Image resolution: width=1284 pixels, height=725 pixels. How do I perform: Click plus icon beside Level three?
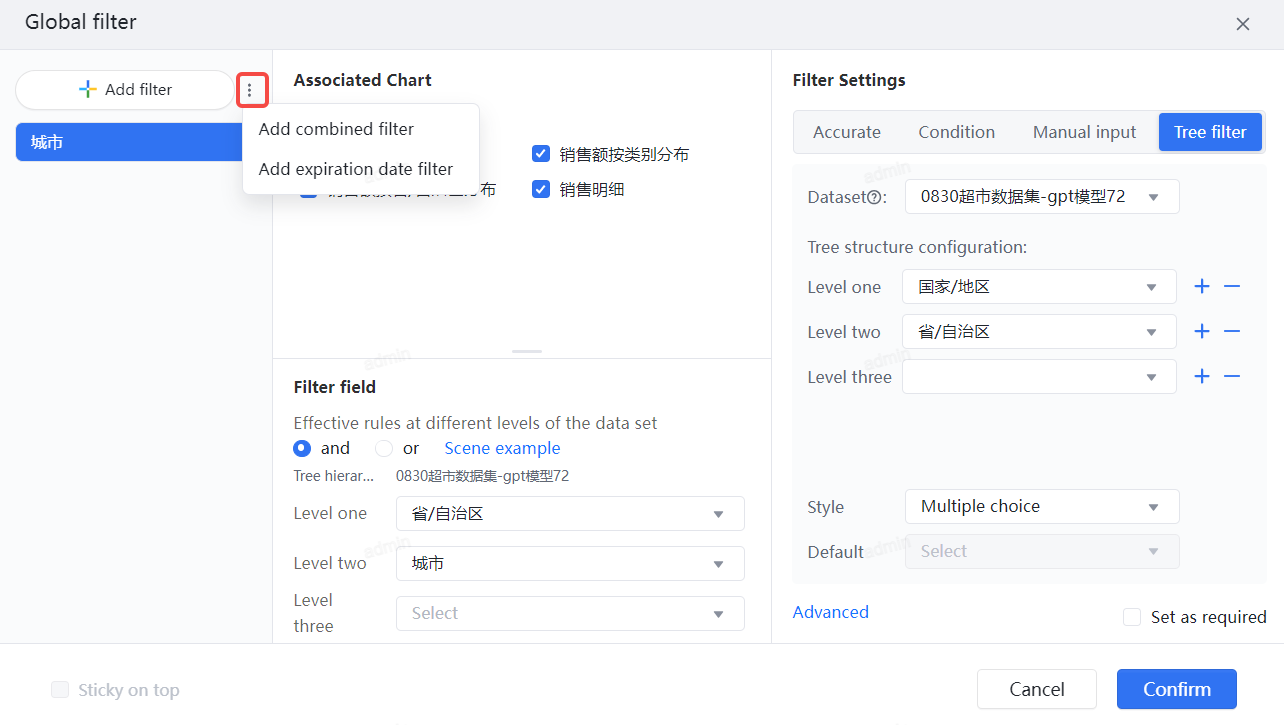tap(1202, 377)
